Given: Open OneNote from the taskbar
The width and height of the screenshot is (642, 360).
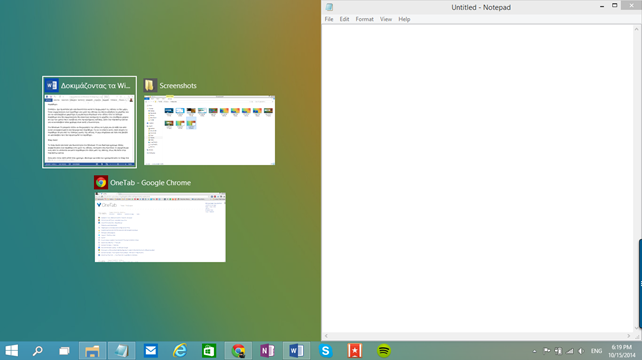Looking at the screenshot, I should (x=267, y=351).
